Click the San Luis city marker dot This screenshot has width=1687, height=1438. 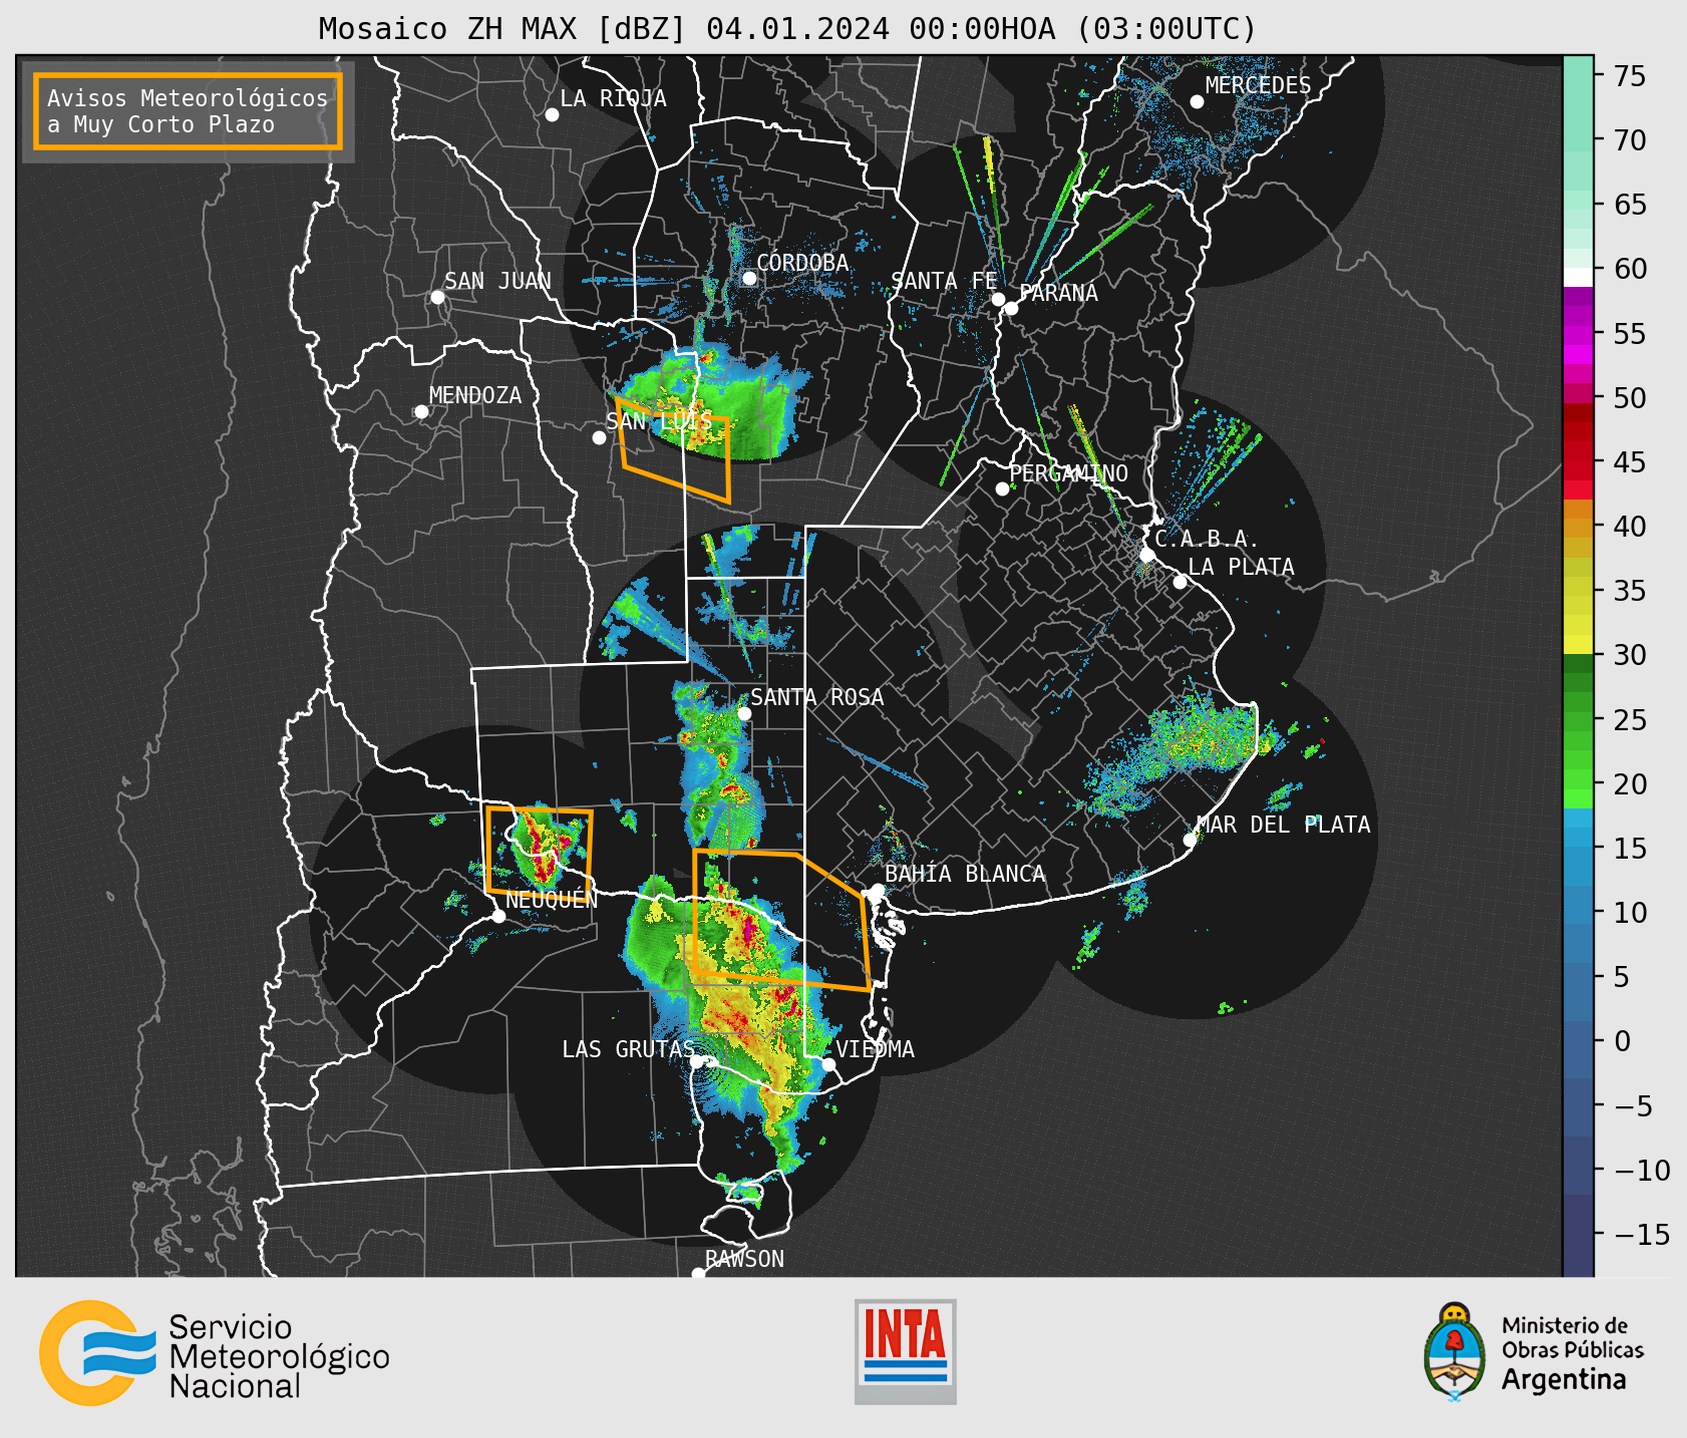(x=599, y=438)
